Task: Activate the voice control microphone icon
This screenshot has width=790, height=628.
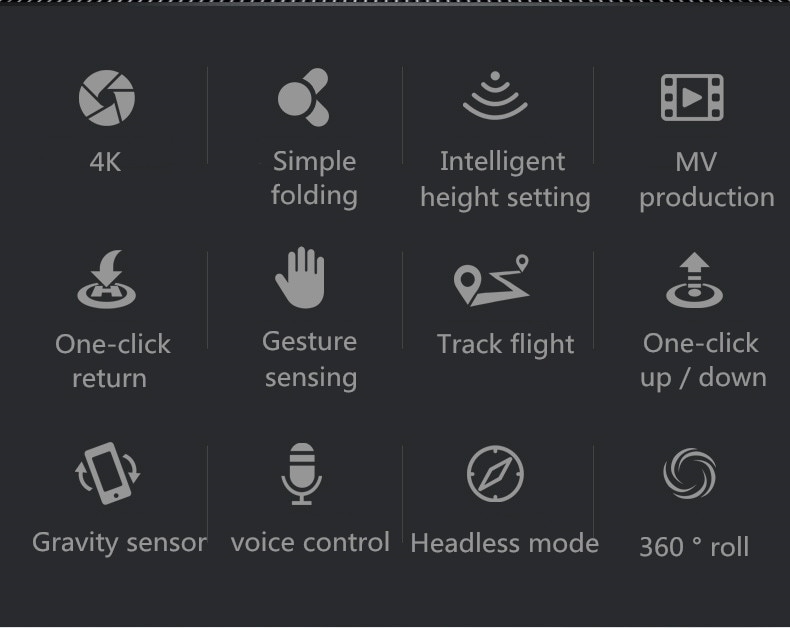Action: [x=301, y=474]
